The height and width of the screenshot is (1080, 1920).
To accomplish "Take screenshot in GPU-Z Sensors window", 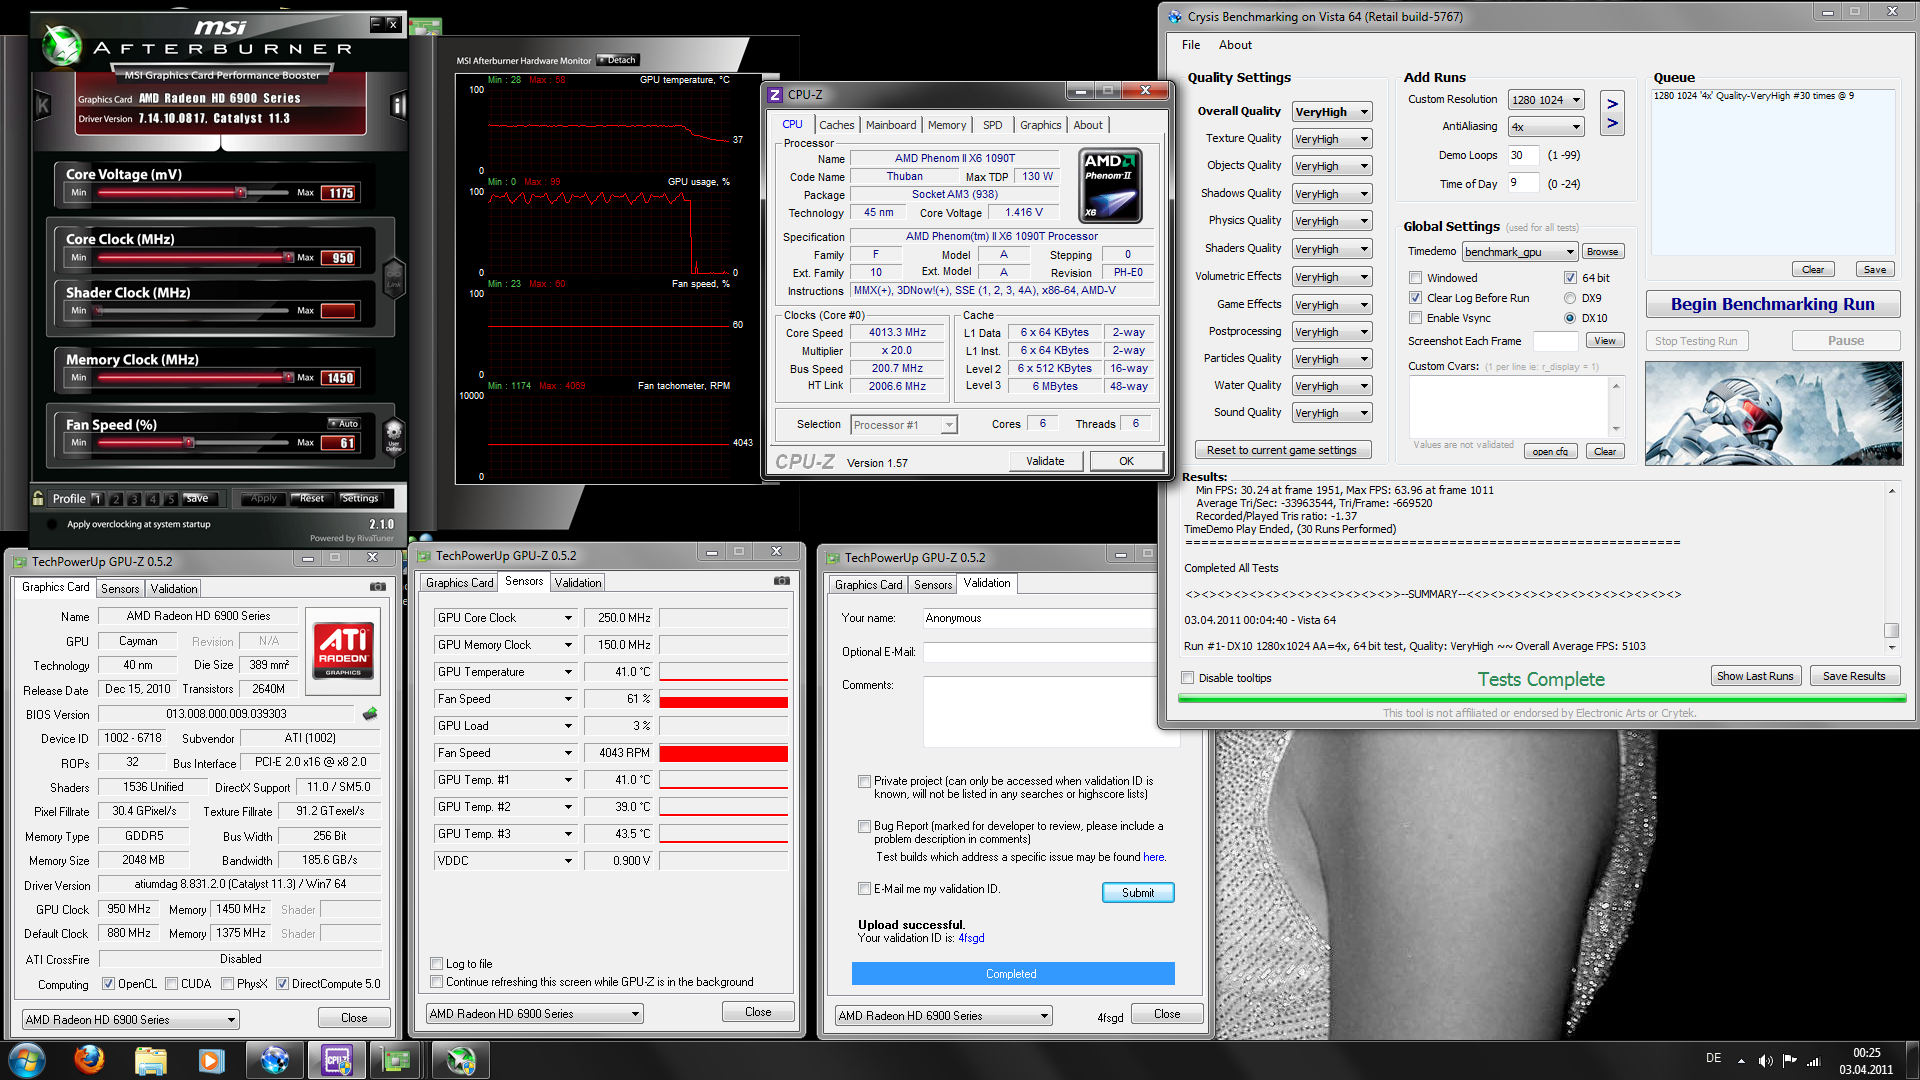I will pyautogui.click(x=782, y=581).
